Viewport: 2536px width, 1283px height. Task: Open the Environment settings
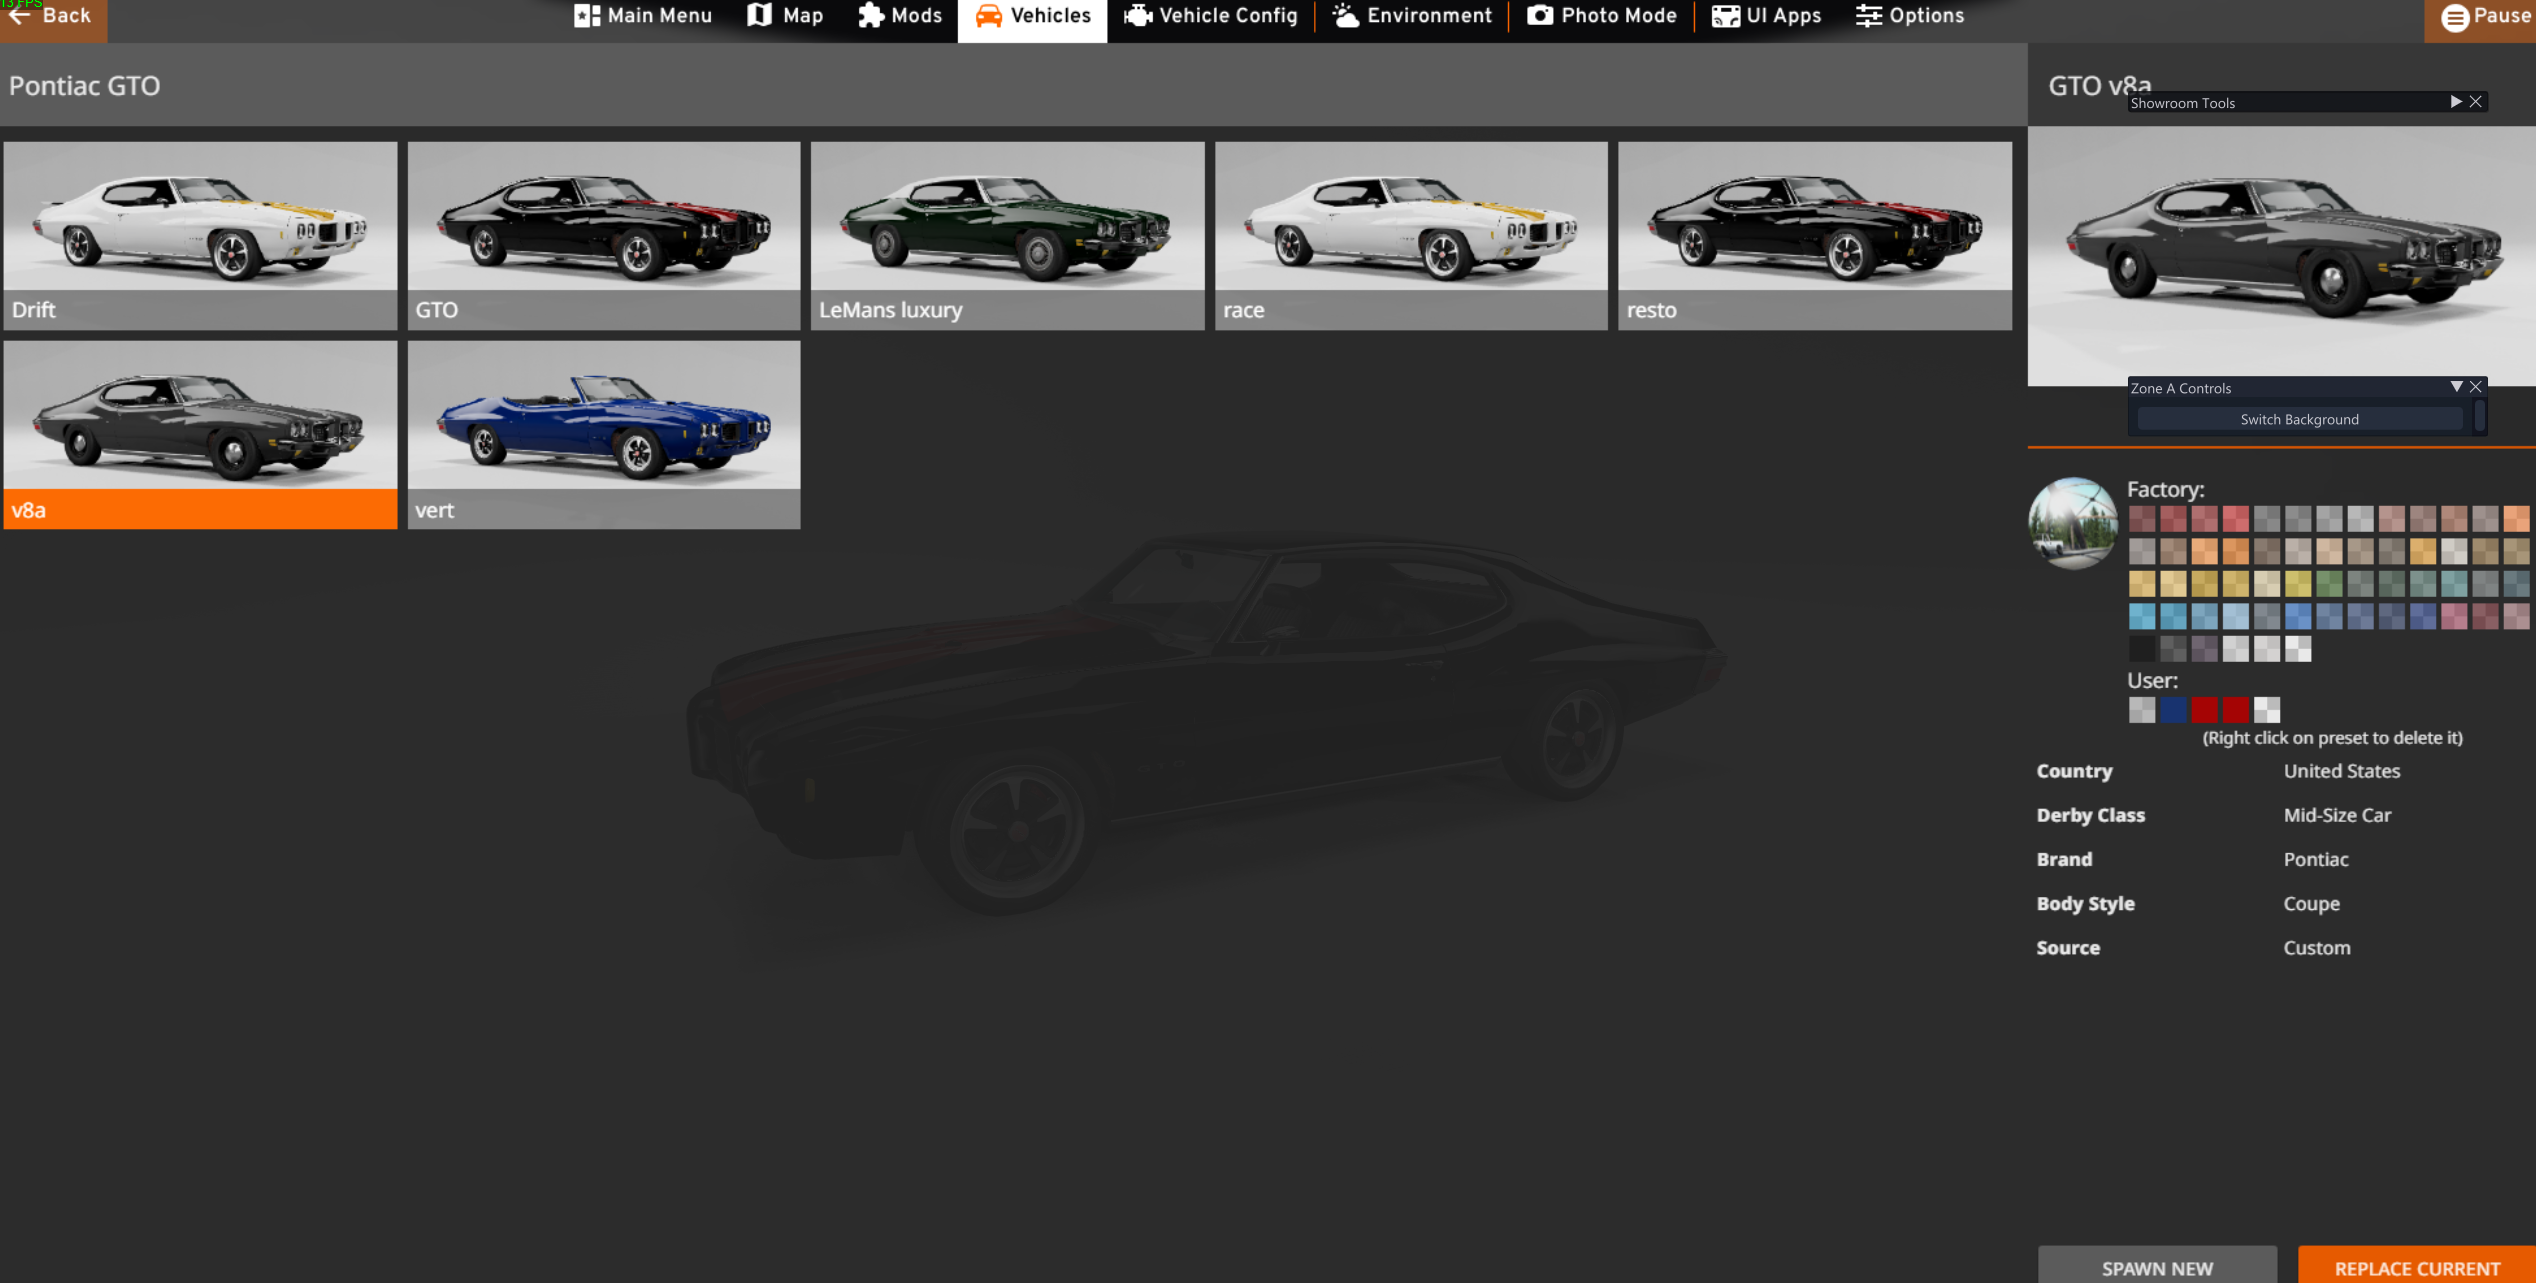[x=1412, y=16]
